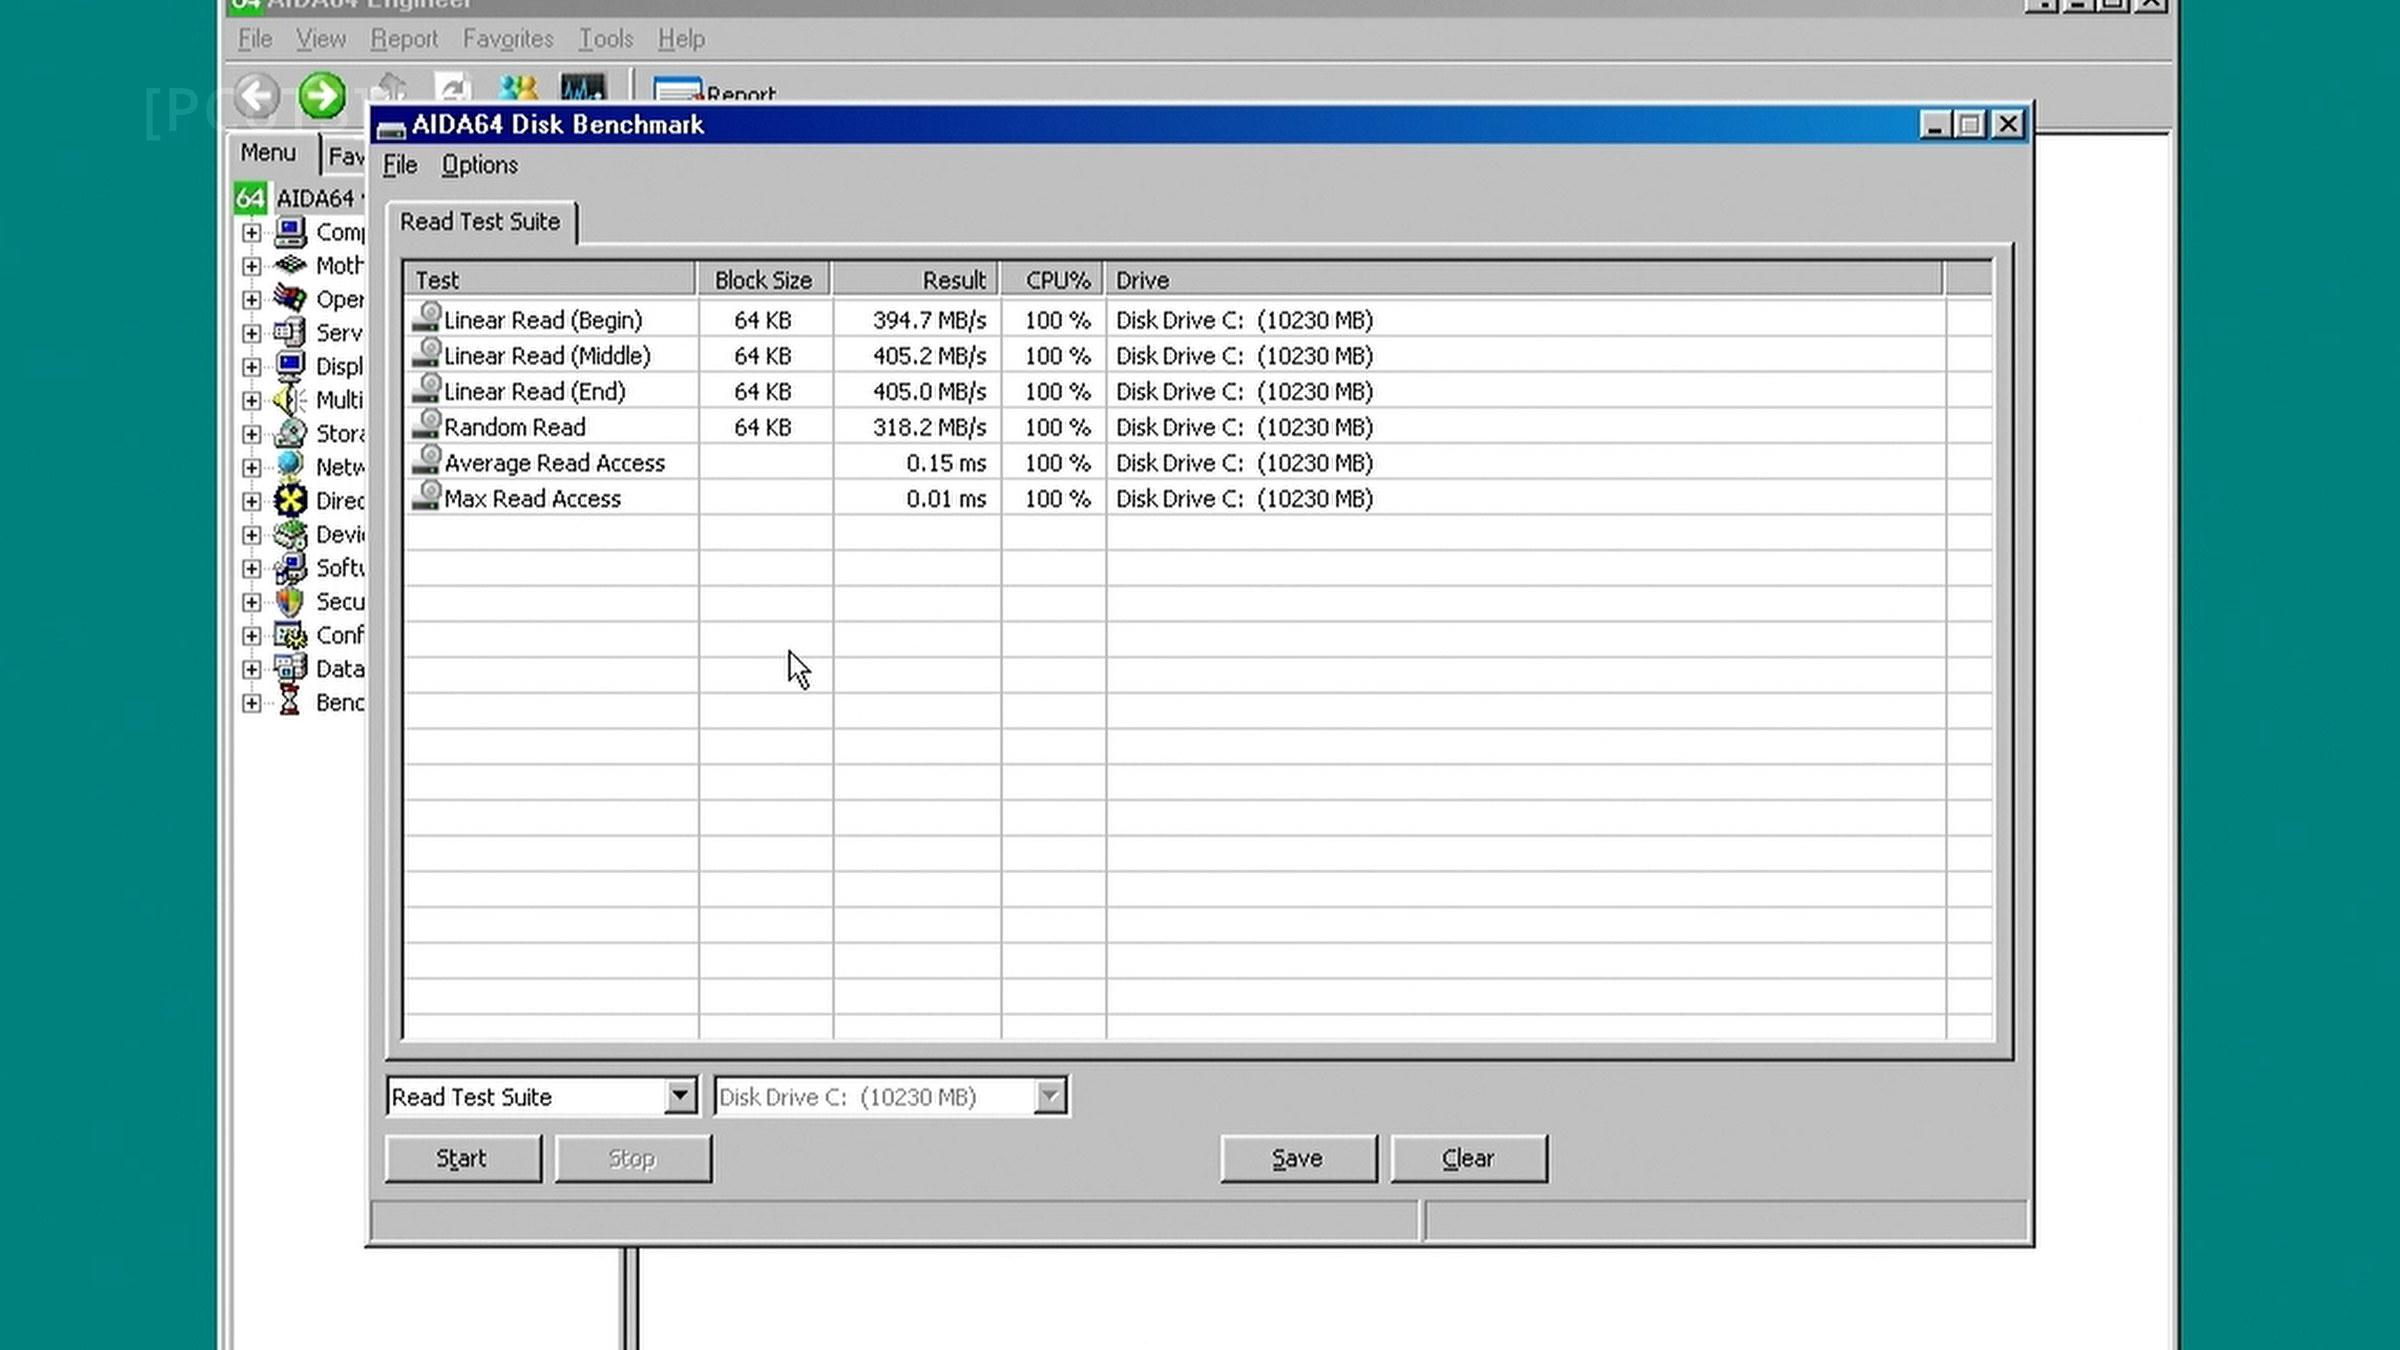
Task: Select the DirectX tree icon
Action: tap(291, 500)
